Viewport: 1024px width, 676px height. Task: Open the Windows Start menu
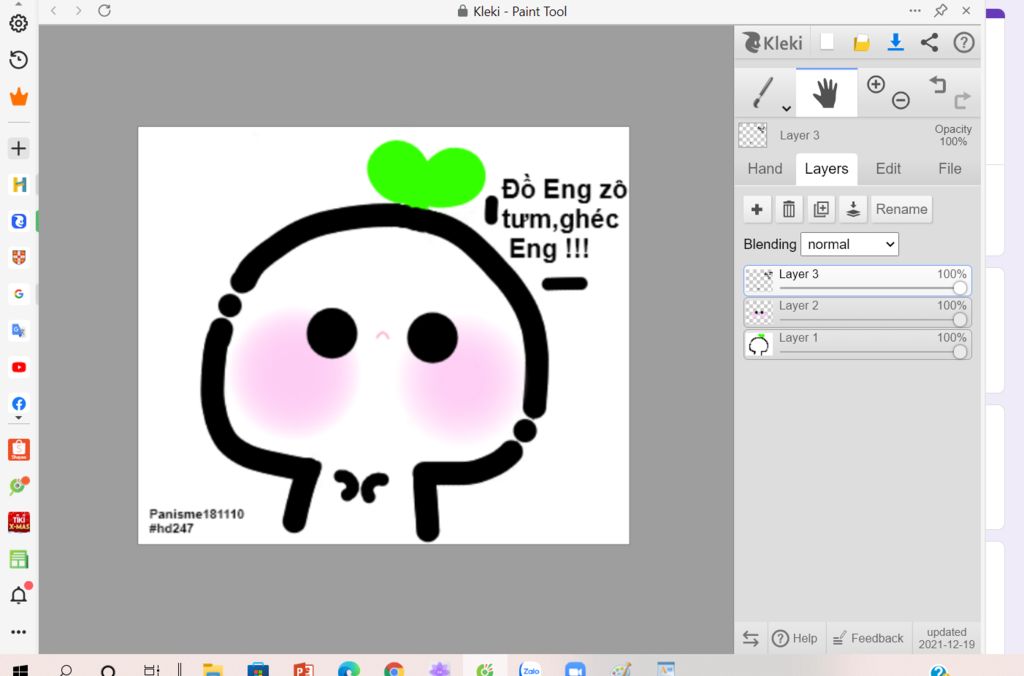(x=20, y=670)
